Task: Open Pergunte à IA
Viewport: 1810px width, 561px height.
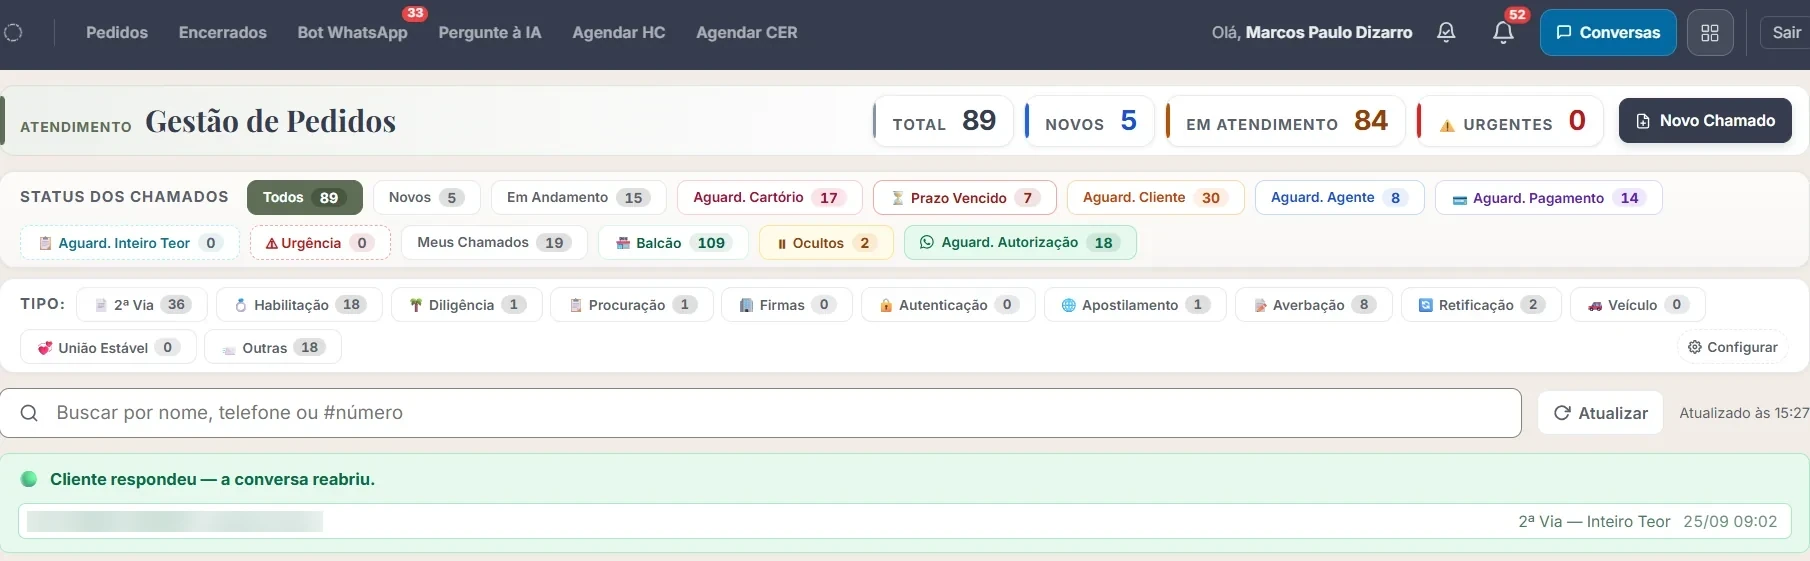Action: (490, 32)
